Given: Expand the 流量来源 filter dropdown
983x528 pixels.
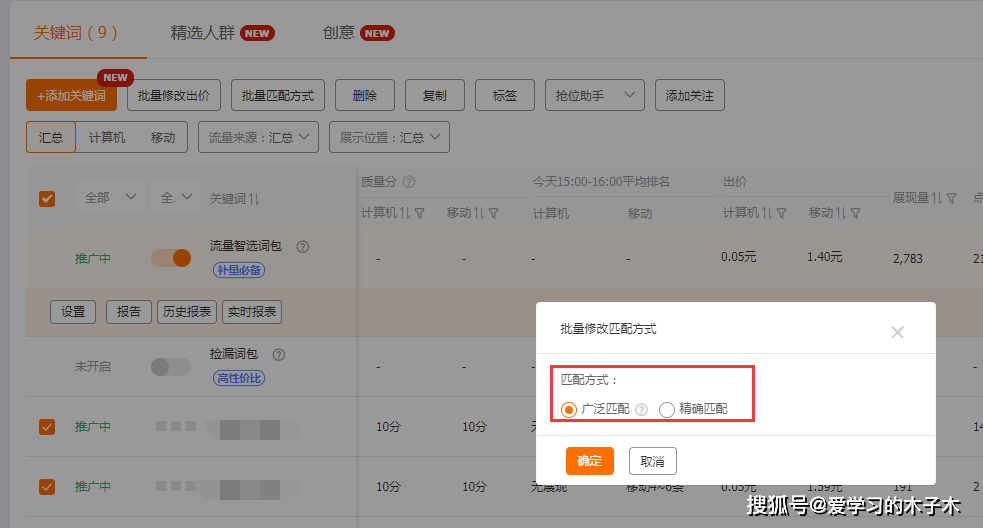Looking at the screenshot, I should pos(258,137).
